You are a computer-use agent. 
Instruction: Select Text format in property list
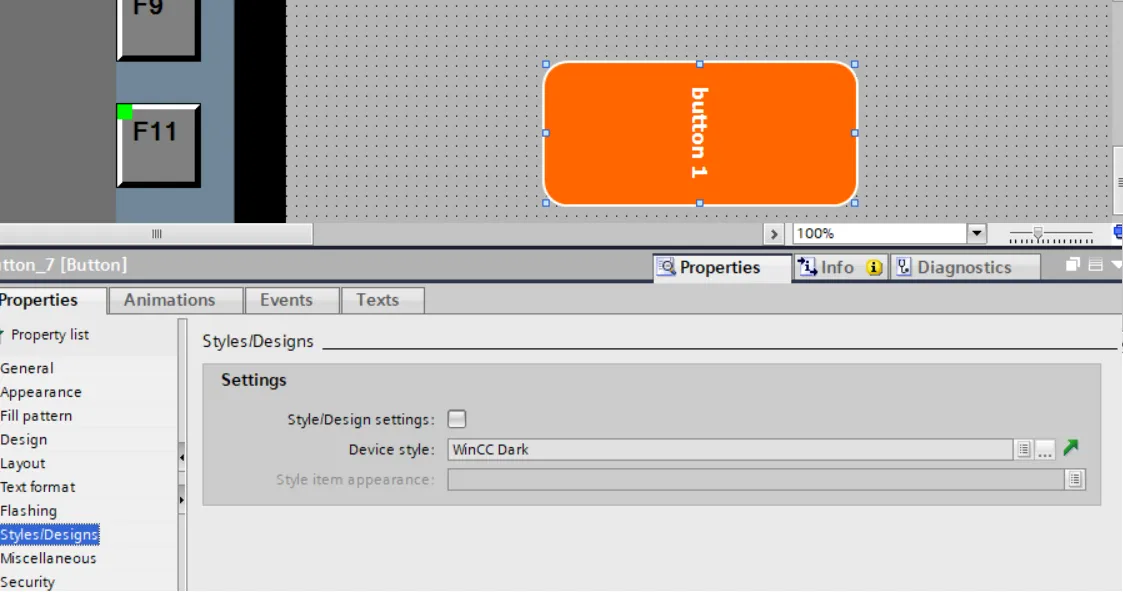coord(37,487)
